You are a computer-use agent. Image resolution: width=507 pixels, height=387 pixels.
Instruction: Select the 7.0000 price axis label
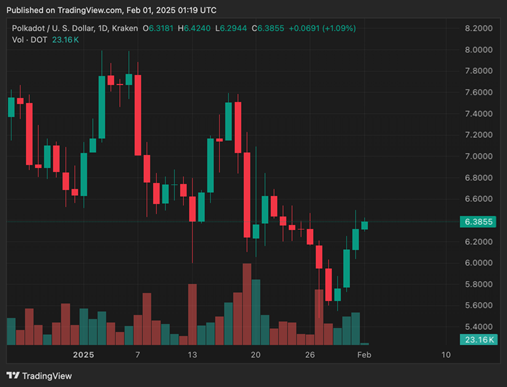click(x=479, y=156)
